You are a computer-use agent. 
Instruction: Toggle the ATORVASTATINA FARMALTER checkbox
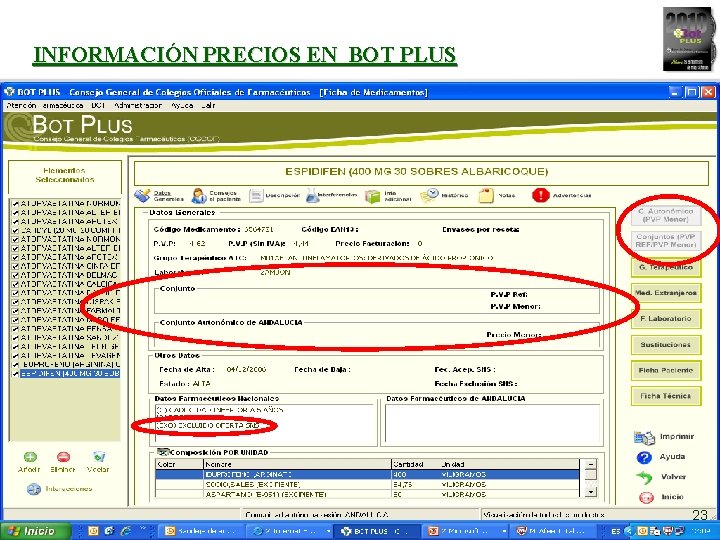(15, 311)
